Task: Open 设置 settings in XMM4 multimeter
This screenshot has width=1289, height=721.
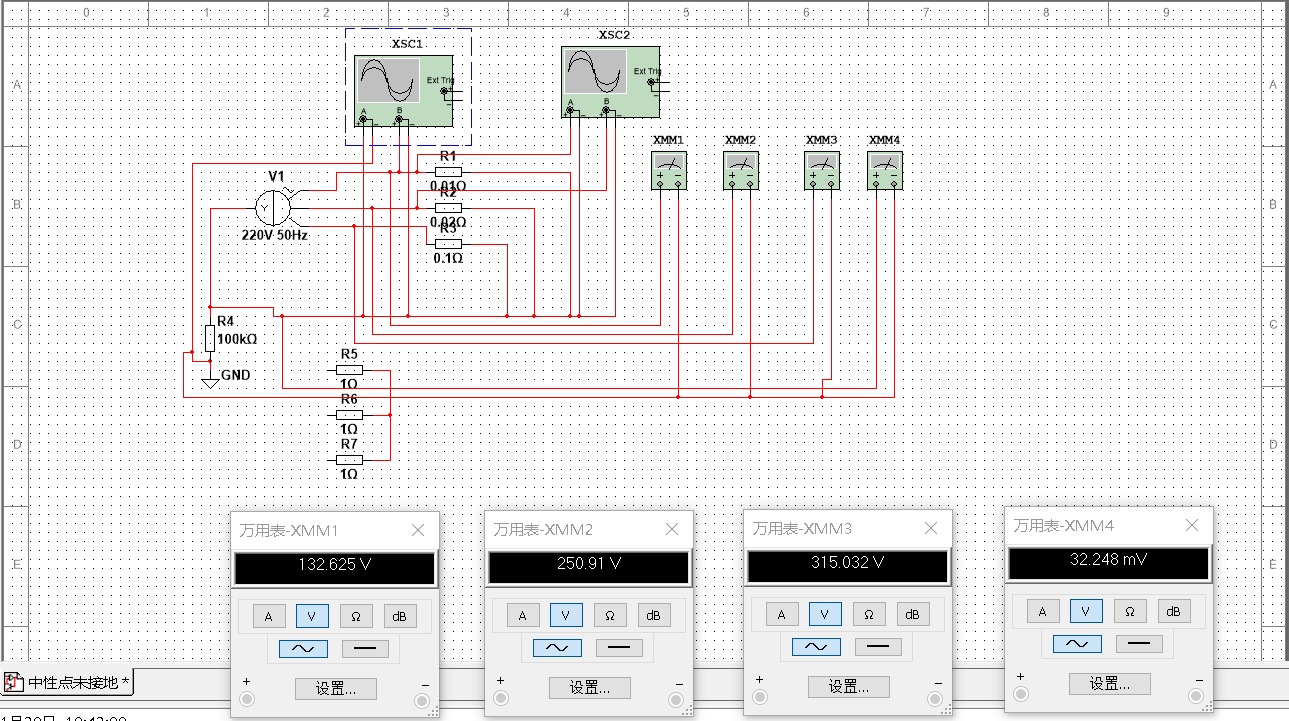Action: pos(1109,683)
